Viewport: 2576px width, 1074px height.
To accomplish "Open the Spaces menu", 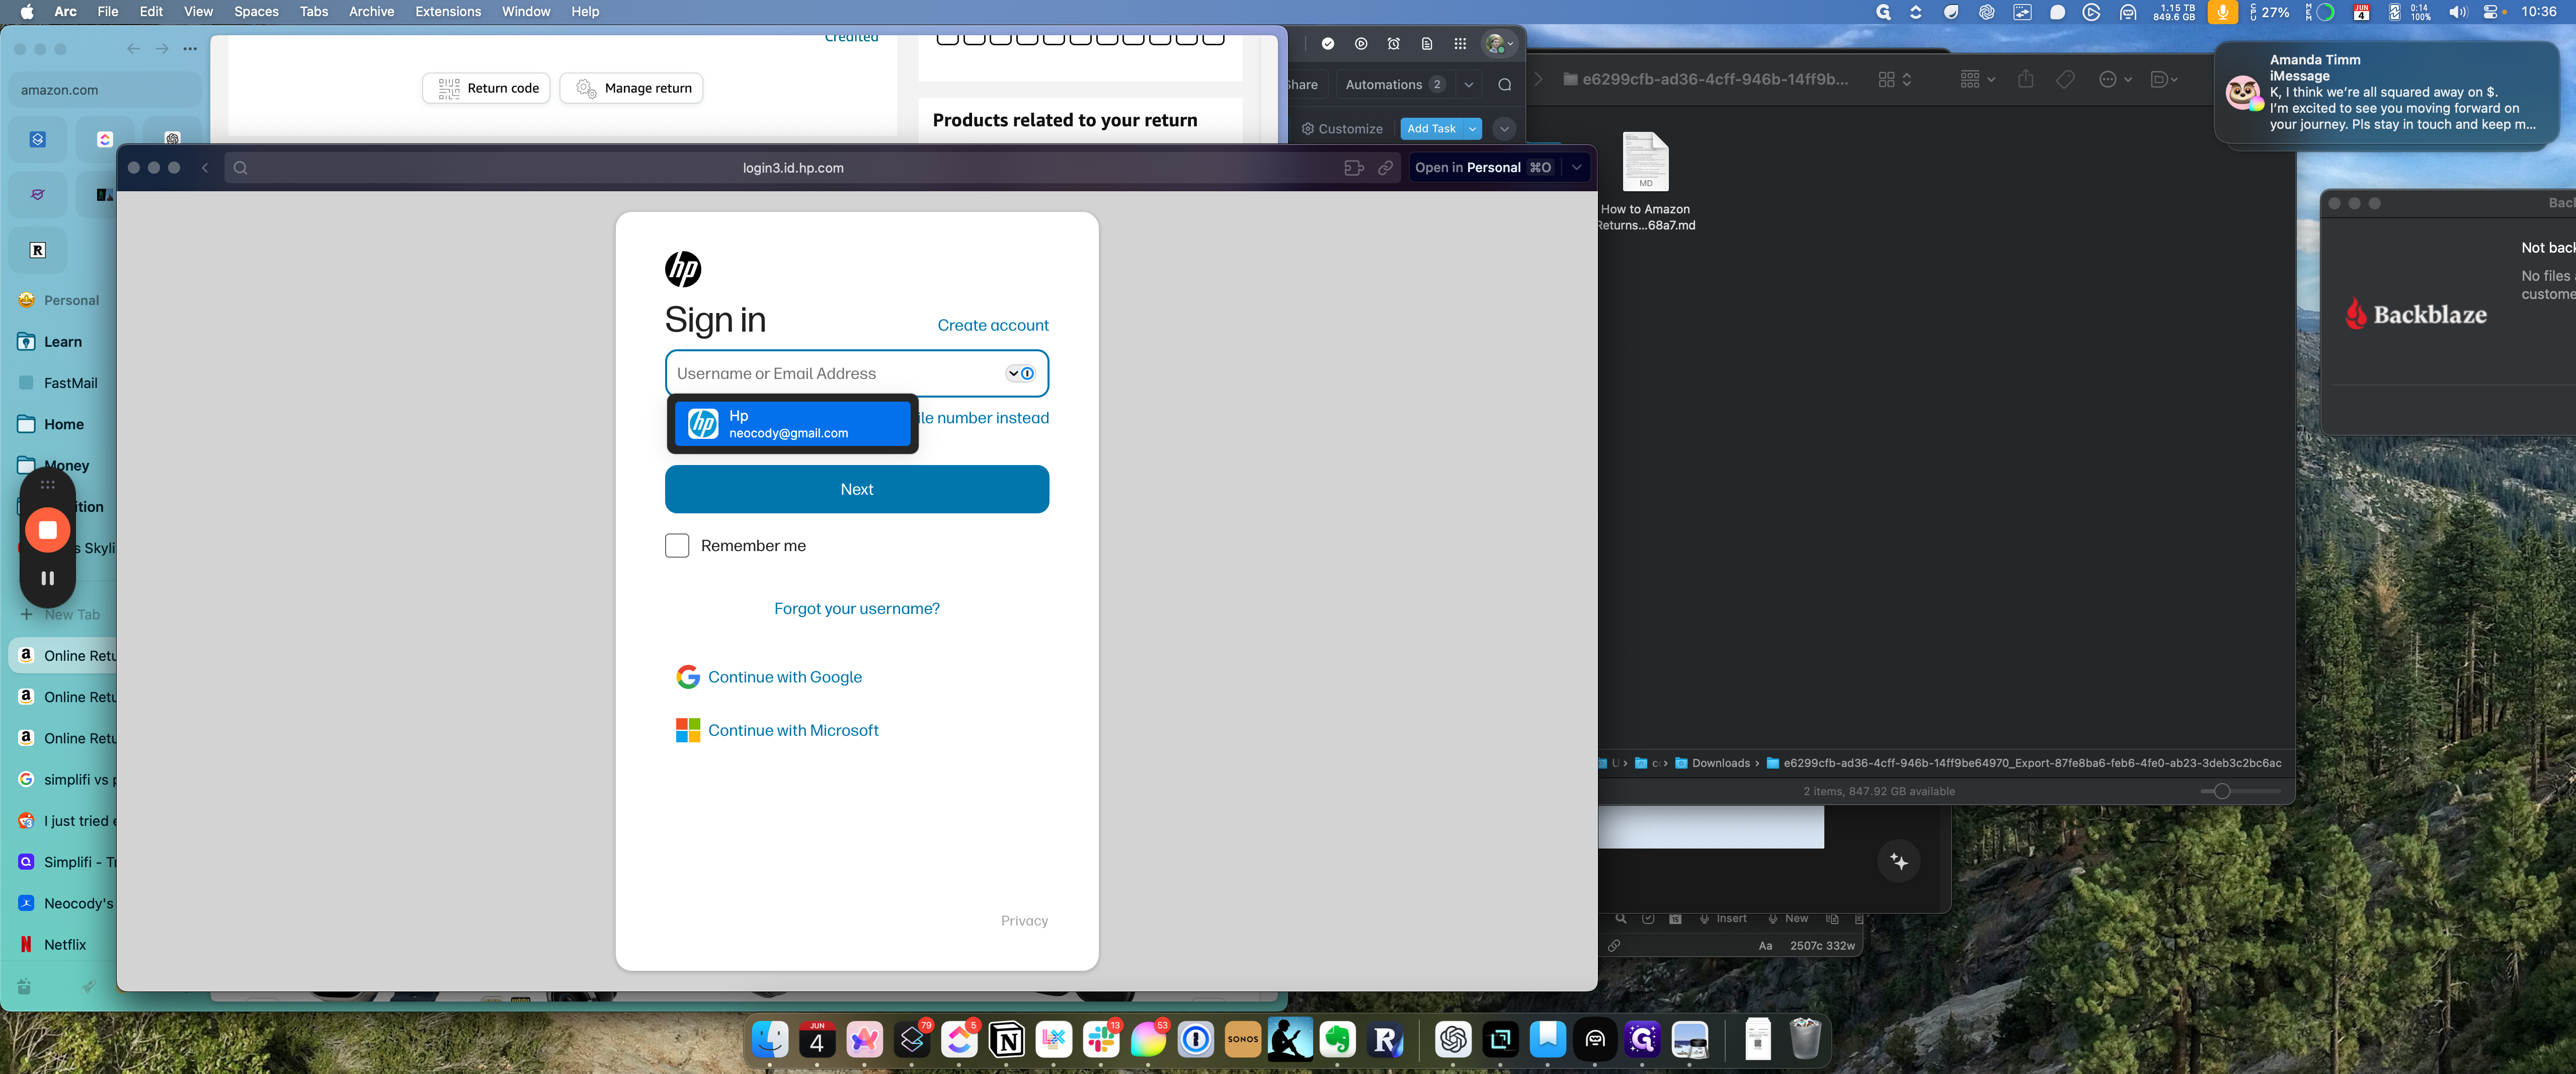I will pyautogui.click(x=256, y=12).
